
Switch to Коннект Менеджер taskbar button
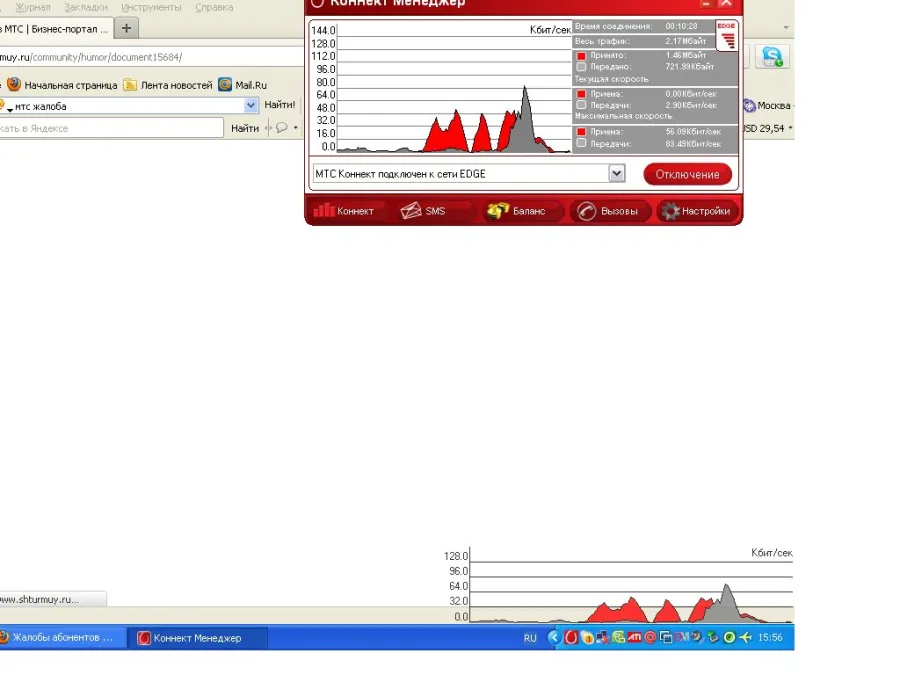click(x=197, y=638)
